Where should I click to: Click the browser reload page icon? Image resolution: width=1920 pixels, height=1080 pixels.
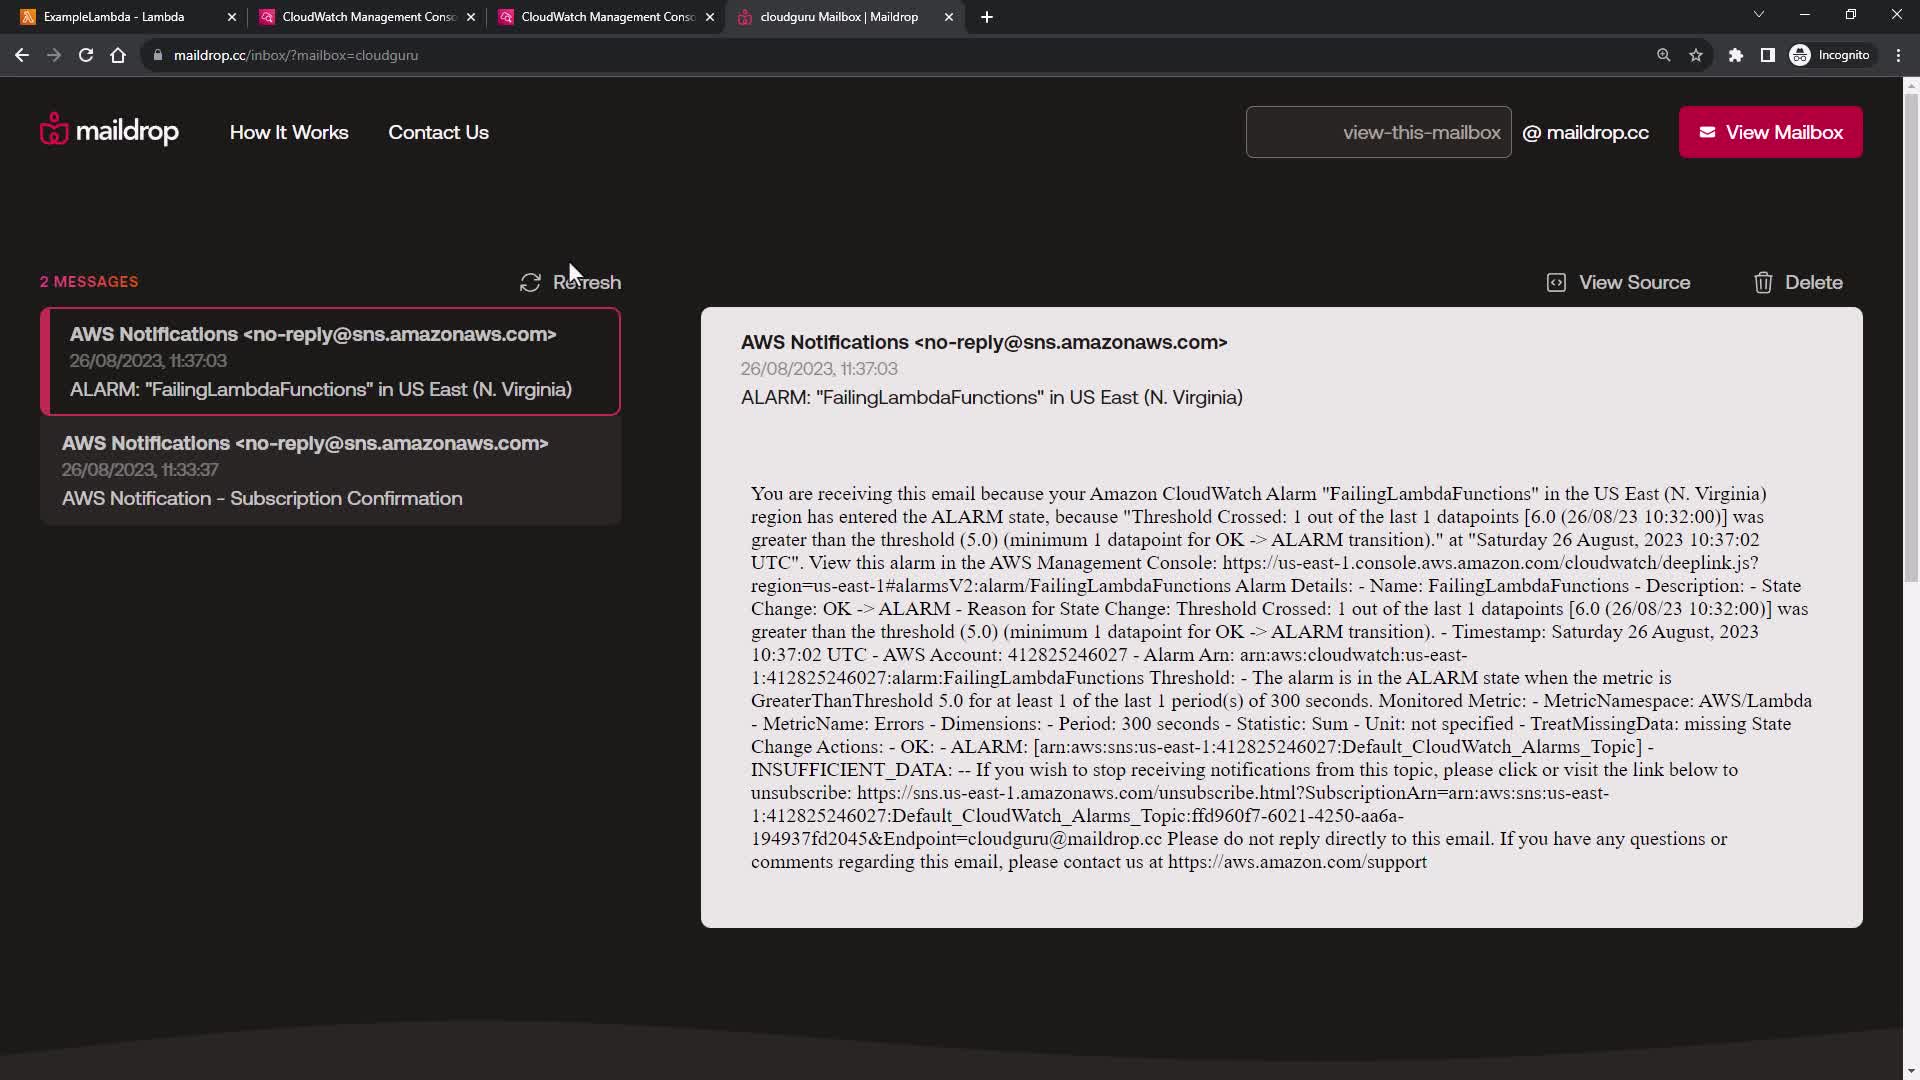point(86,55)
